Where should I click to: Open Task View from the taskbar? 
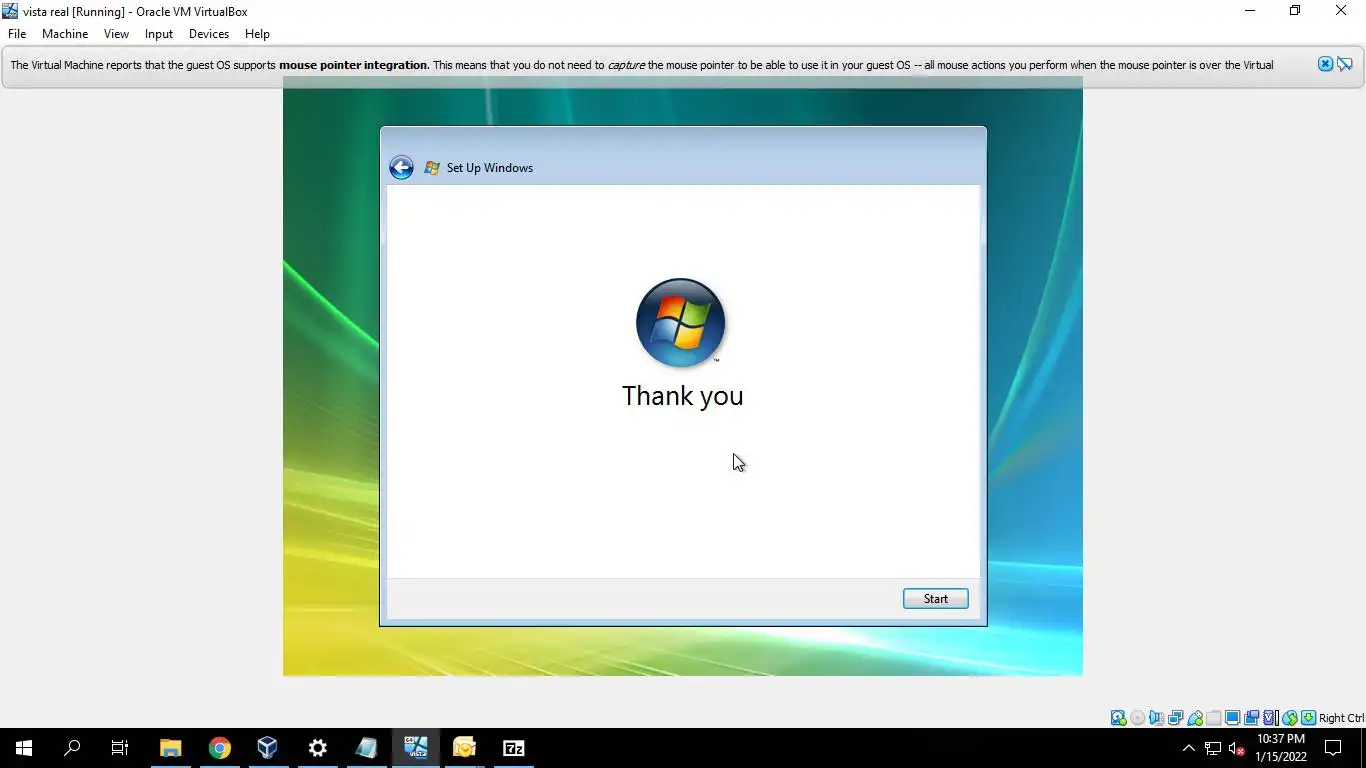tap(120, 748)
